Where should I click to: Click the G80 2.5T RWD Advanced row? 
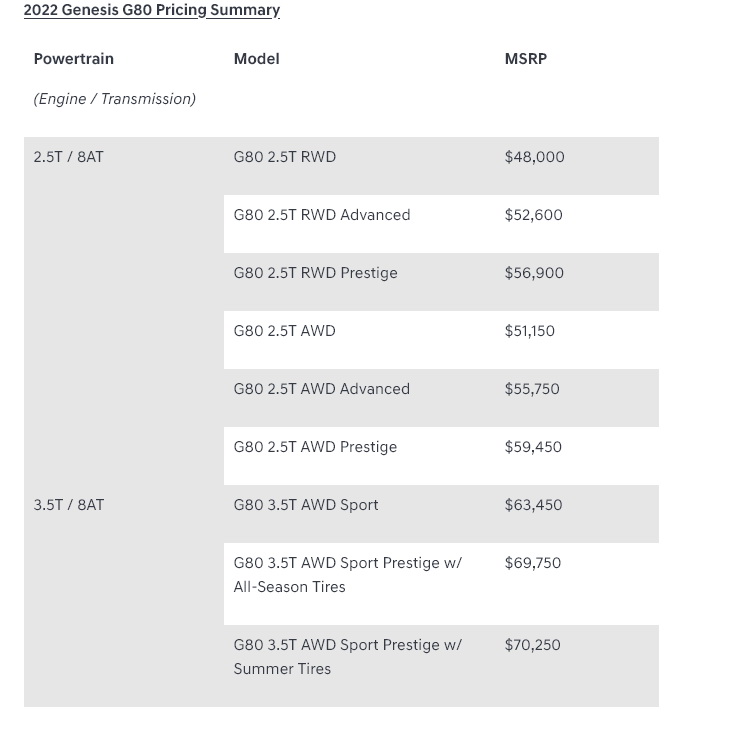click(321, 215)
